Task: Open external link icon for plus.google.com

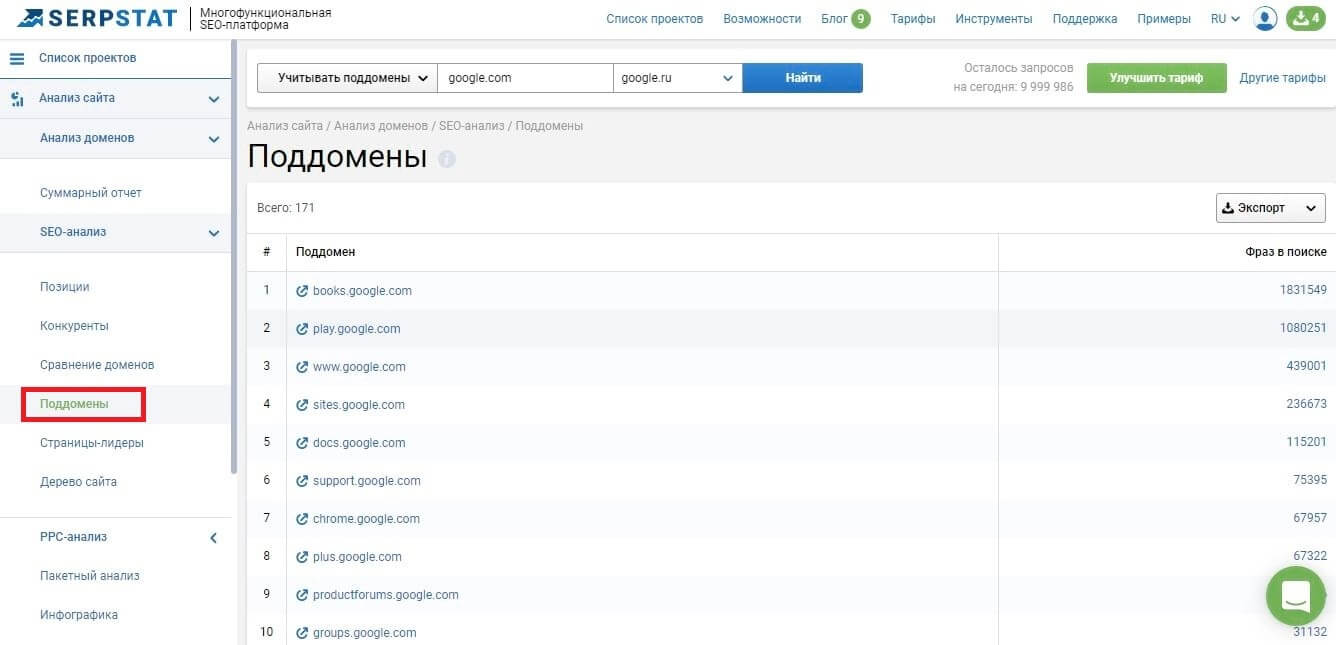Action: pos(302,557)
